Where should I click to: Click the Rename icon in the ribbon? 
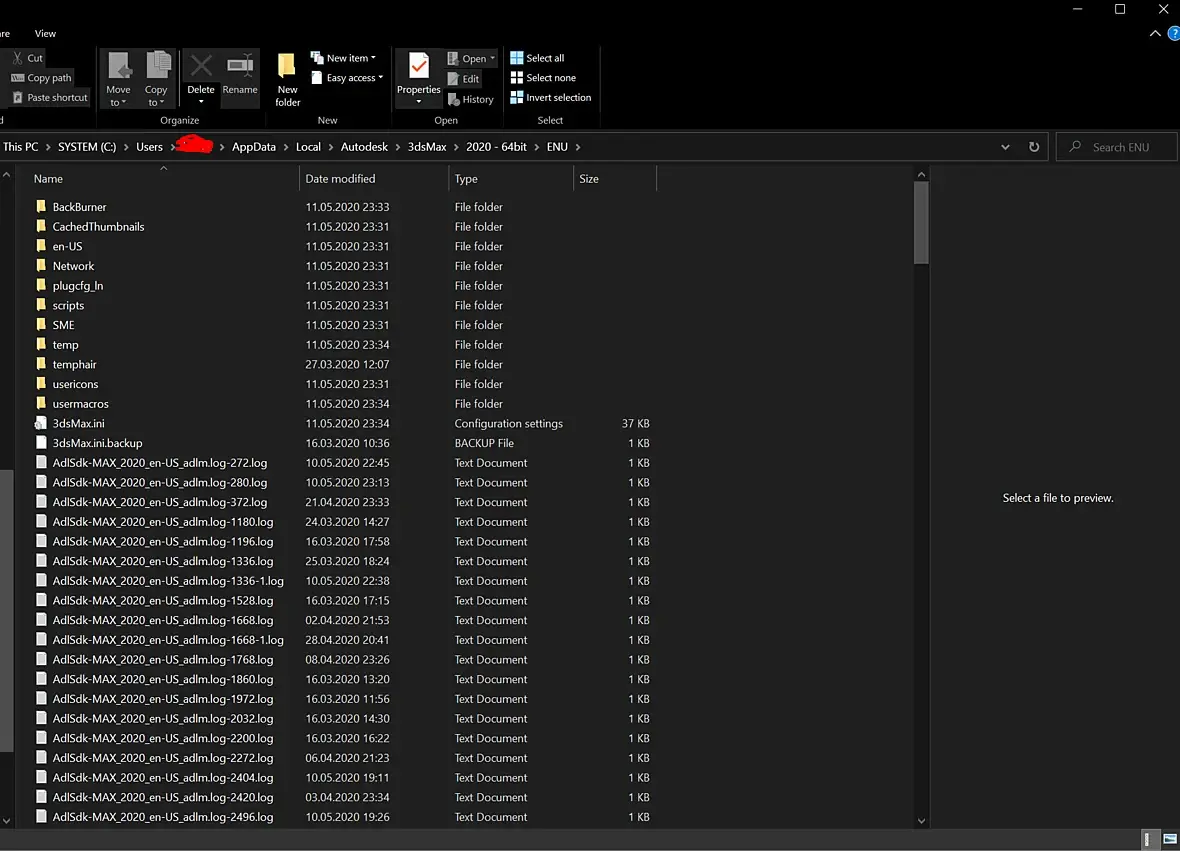[x=240, y=67]
